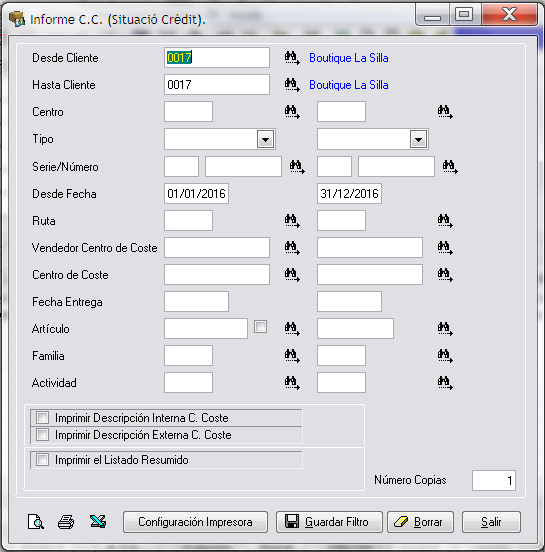The height and width of the screenshot is (552, 545).
Task: Enable Imprimir Descripción Externa C. Coste
Action: tap(43, 435)
